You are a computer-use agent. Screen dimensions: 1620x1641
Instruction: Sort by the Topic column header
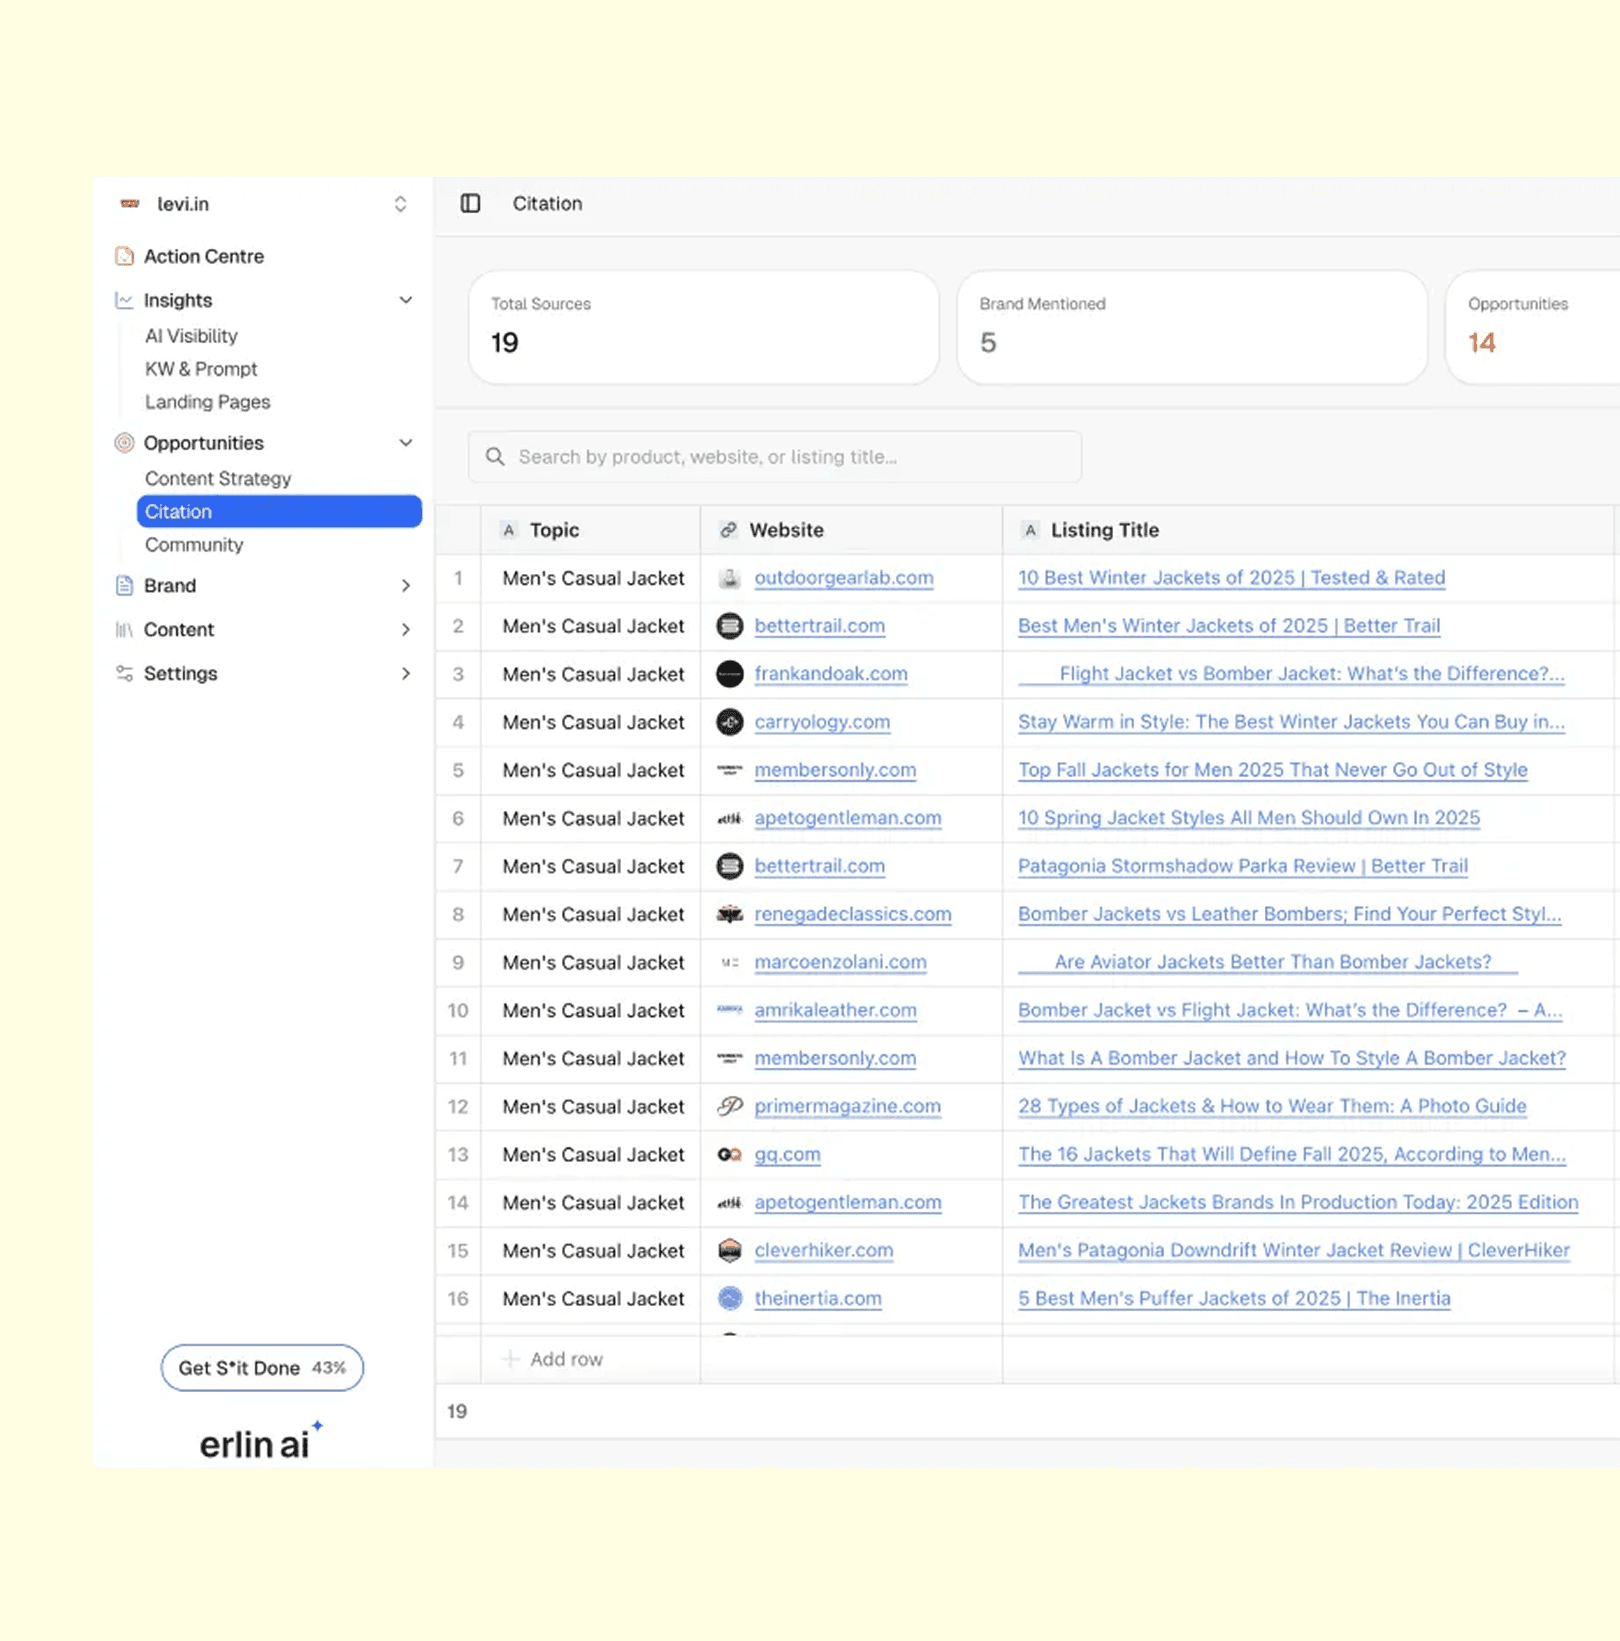[x=590, y=530]
